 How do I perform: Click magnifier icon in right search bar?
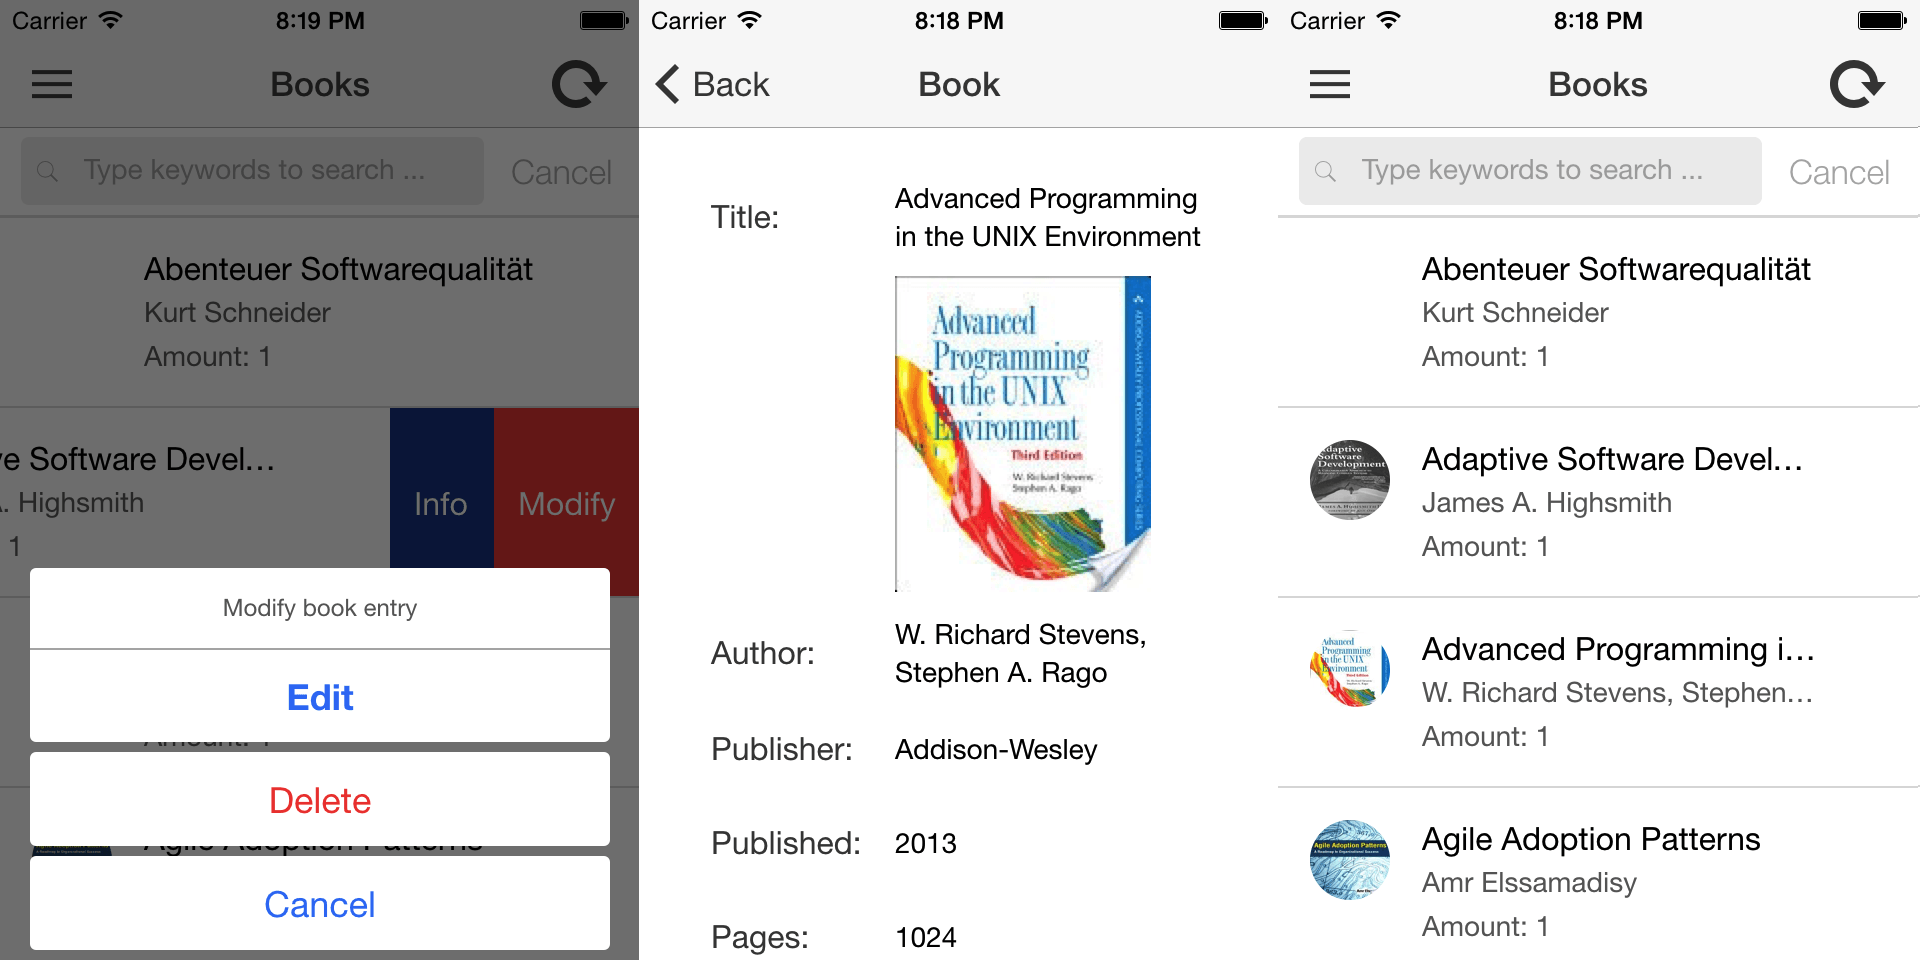1325,171
